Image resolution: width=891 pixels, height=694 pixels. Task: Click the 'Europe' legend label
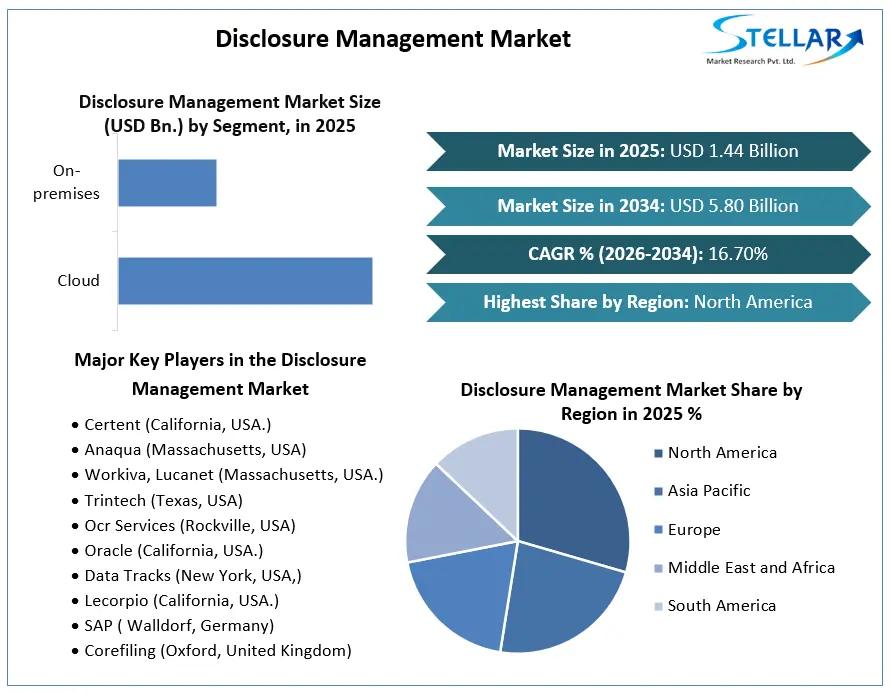point(694,530)
